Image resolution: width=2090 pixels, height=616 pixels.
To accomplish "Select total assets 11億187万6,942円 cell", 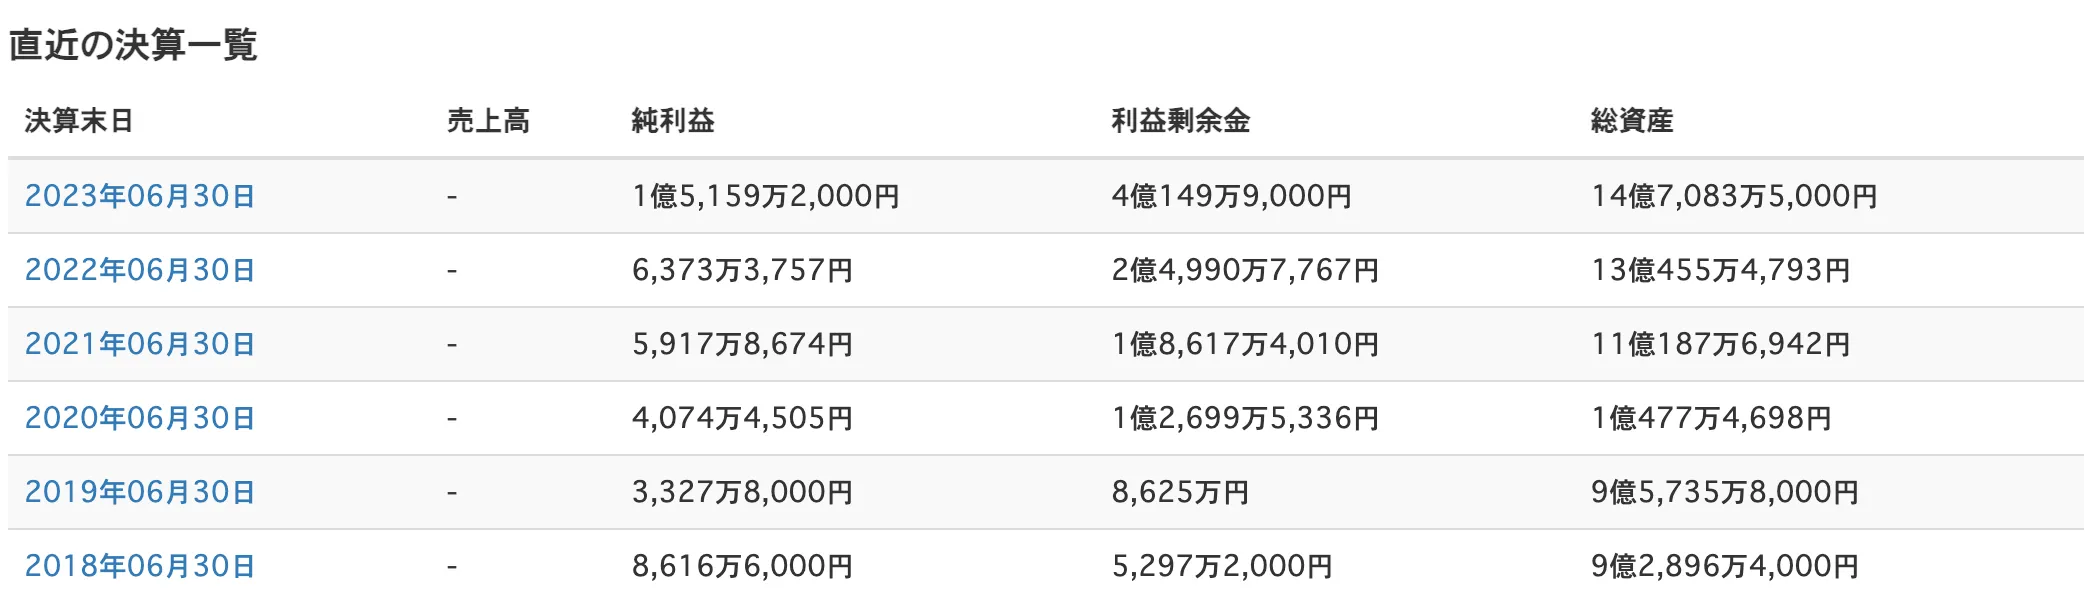I will [x=1721, y=344].
